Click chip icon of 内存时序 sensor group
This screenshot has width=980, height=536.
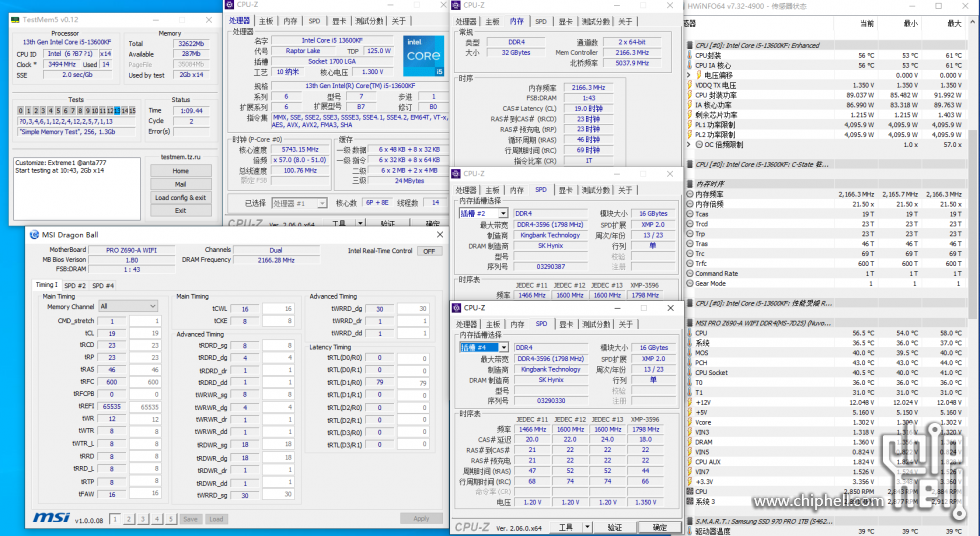pyautogui.click(x=689, y=184)
